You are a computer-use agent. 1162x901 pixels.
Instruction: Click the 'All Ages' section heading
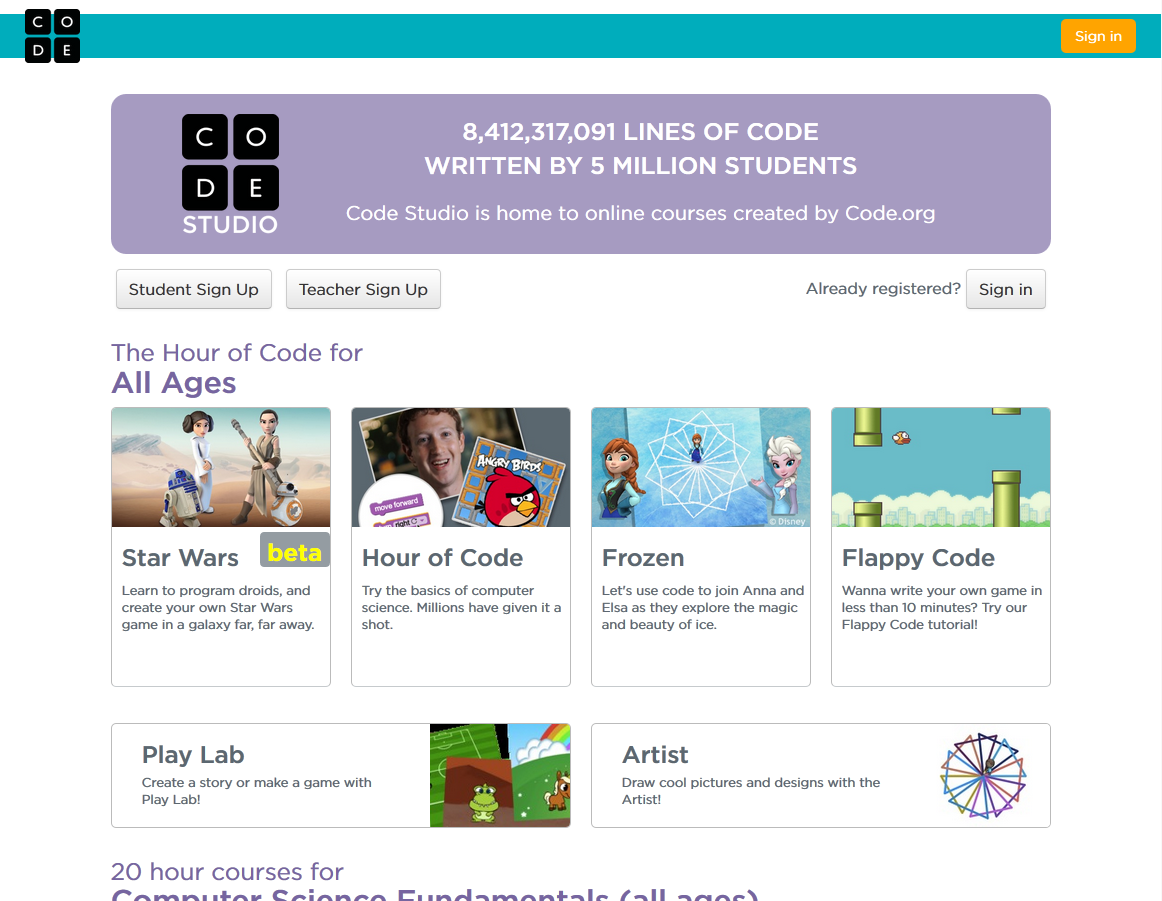click(173, 383)
